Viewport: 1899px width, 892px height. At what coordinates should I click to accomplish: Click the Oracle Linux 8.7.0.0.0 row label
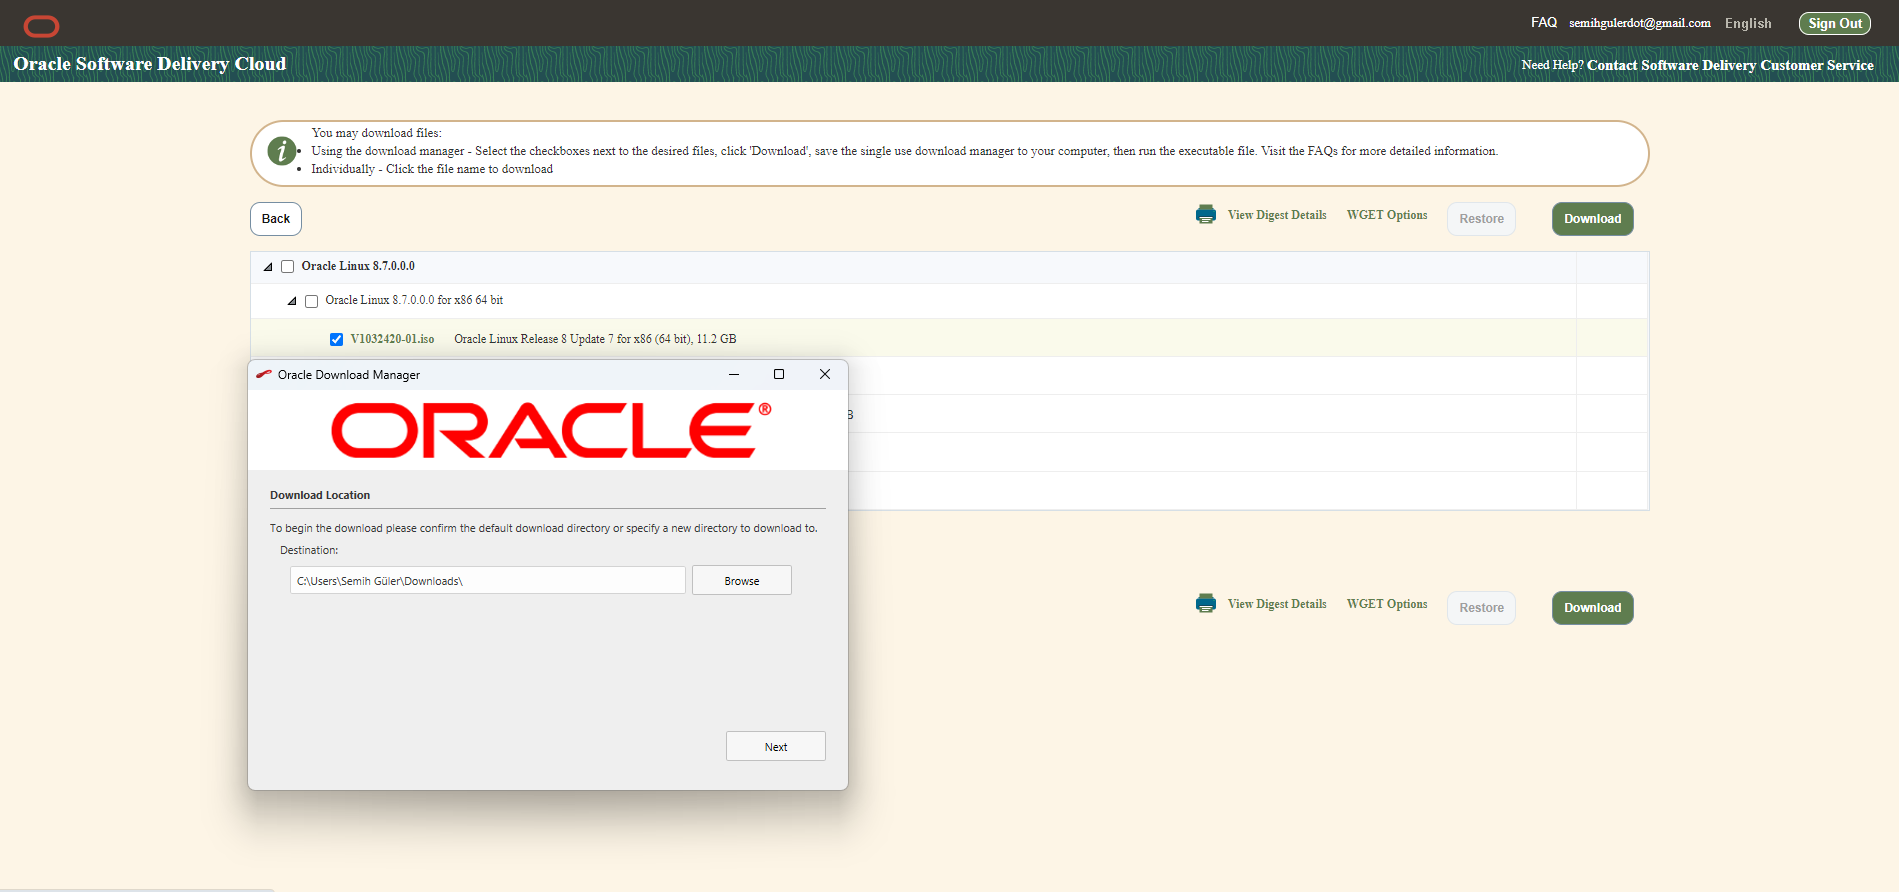click(358, 266)
